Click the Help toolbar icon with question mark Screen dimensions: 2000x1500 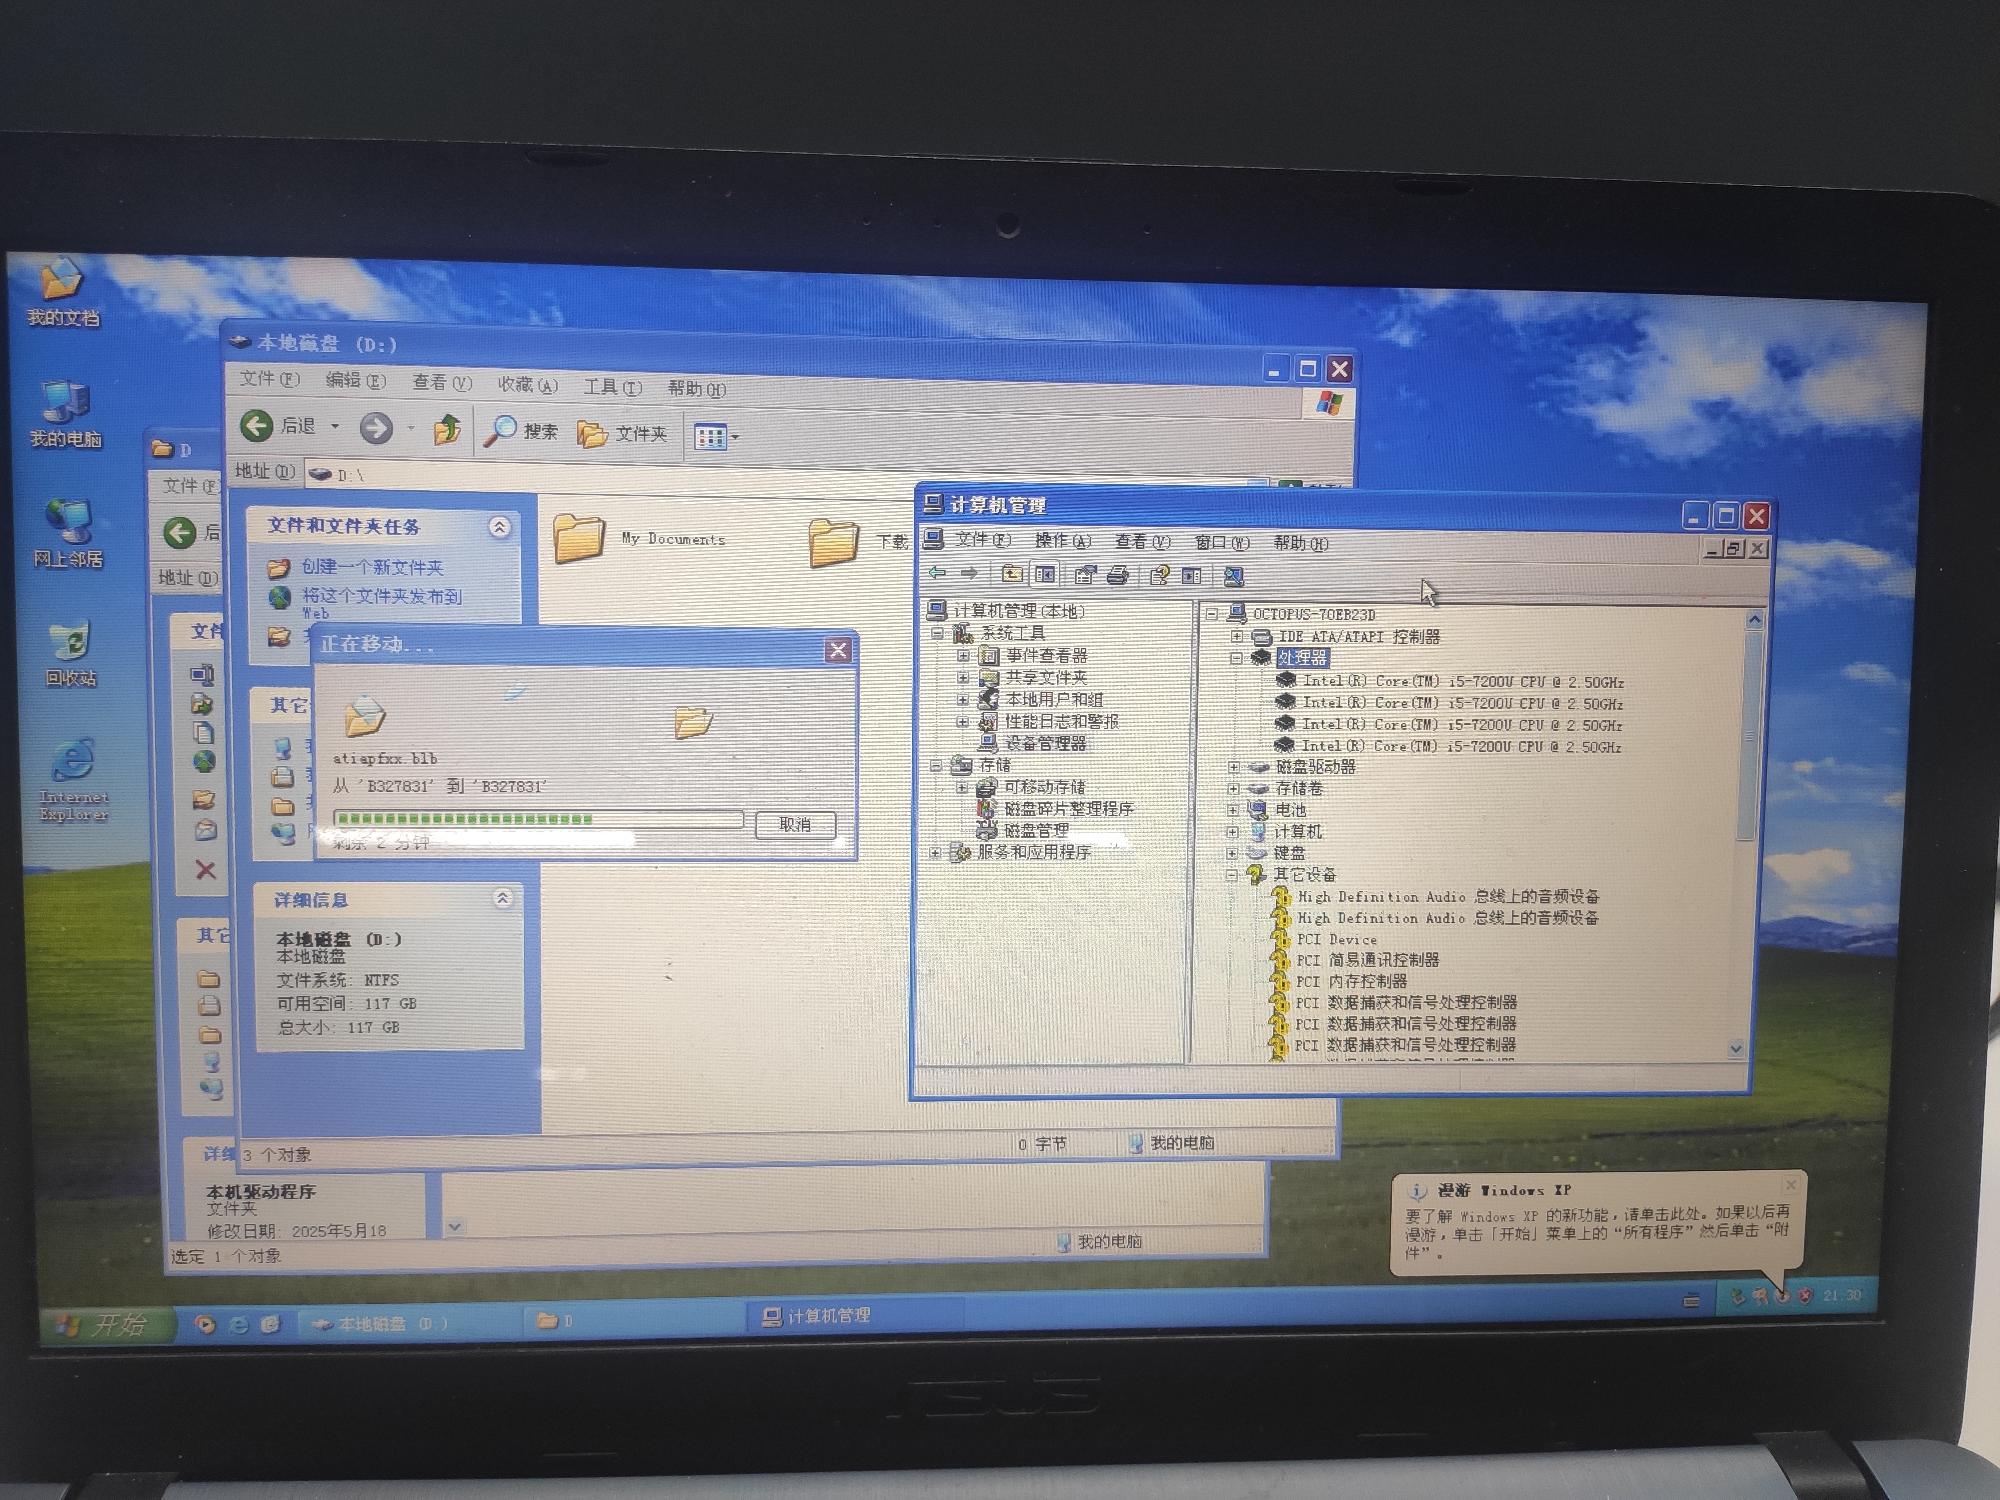tap(1160, 575)
